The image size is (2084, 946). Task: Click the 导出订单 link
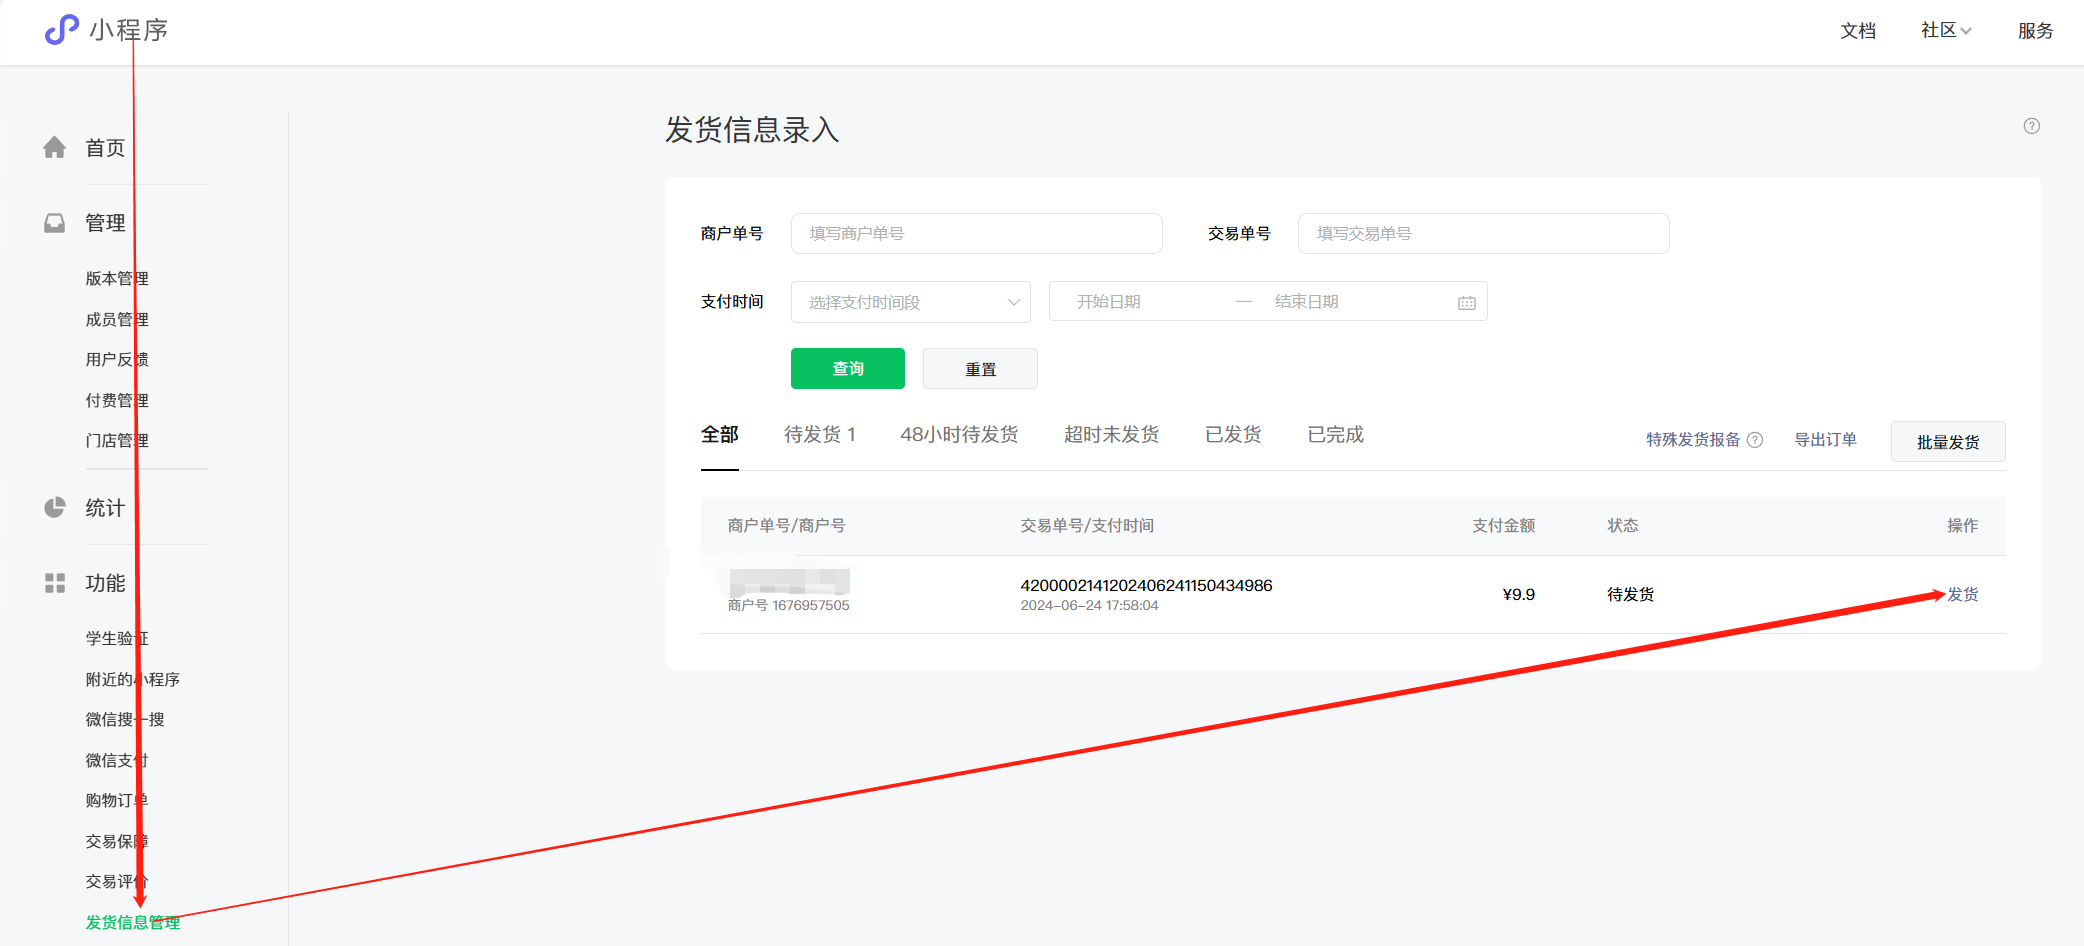[x=1825, y=440]
